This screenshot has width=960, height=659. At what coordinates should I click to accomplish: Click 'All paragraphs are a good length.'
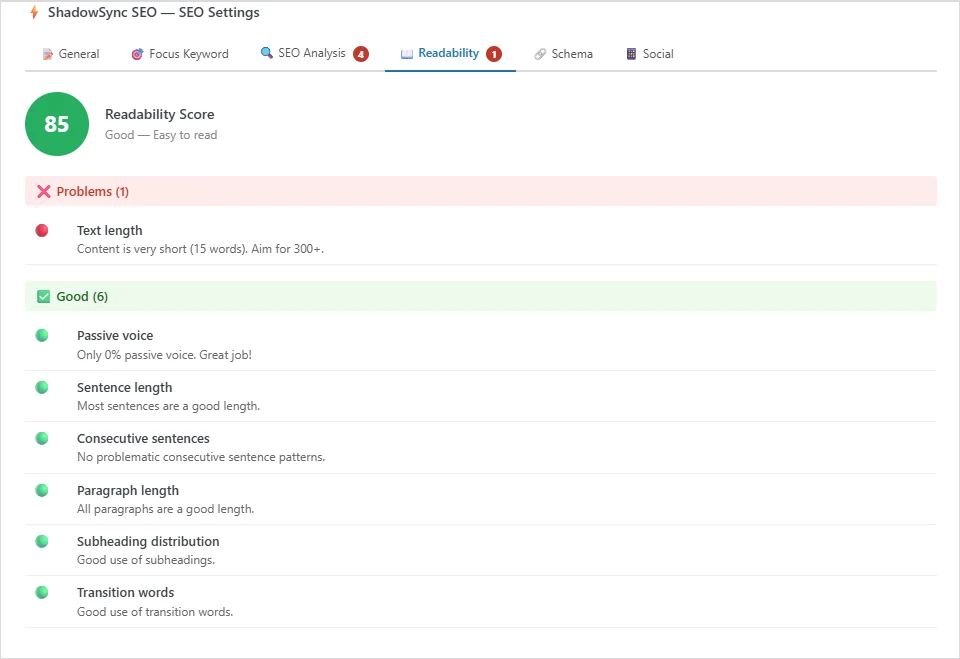pos(165,509)
